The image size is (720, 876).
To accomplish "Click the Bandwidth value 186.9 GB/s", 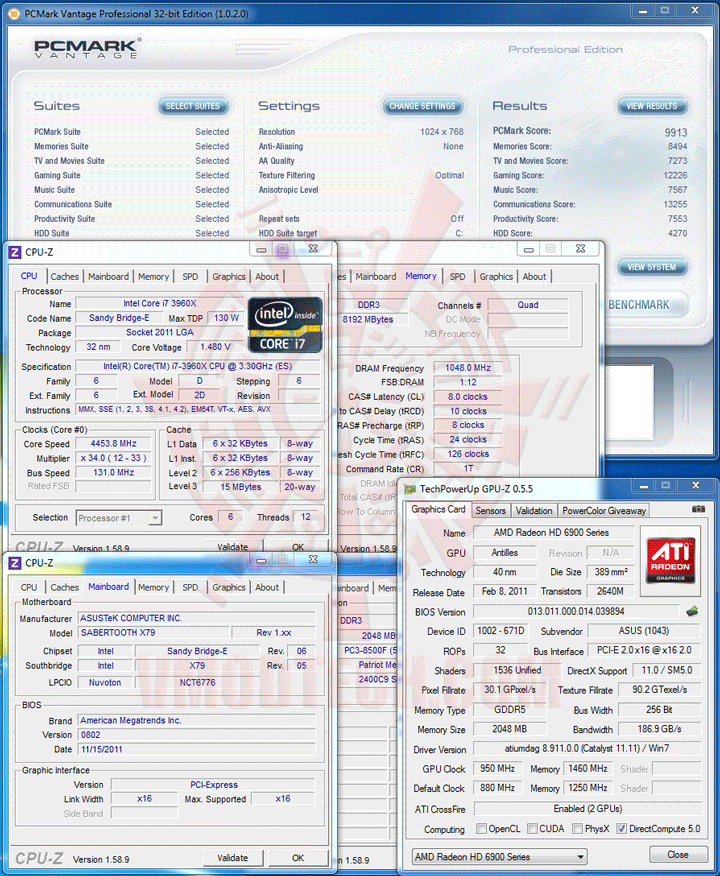I will pyautogui.click(x=660, y=729).
